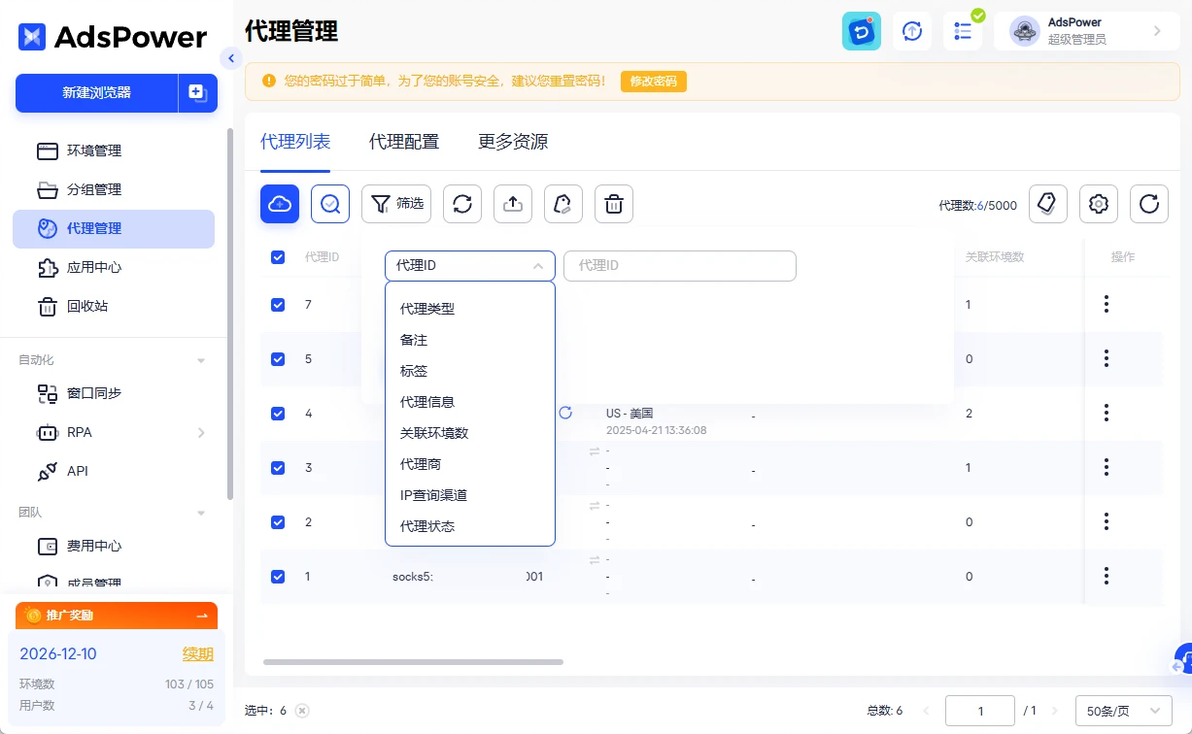
Task: Click the horizontal scrollbar below the table
Action: point(413,662)
